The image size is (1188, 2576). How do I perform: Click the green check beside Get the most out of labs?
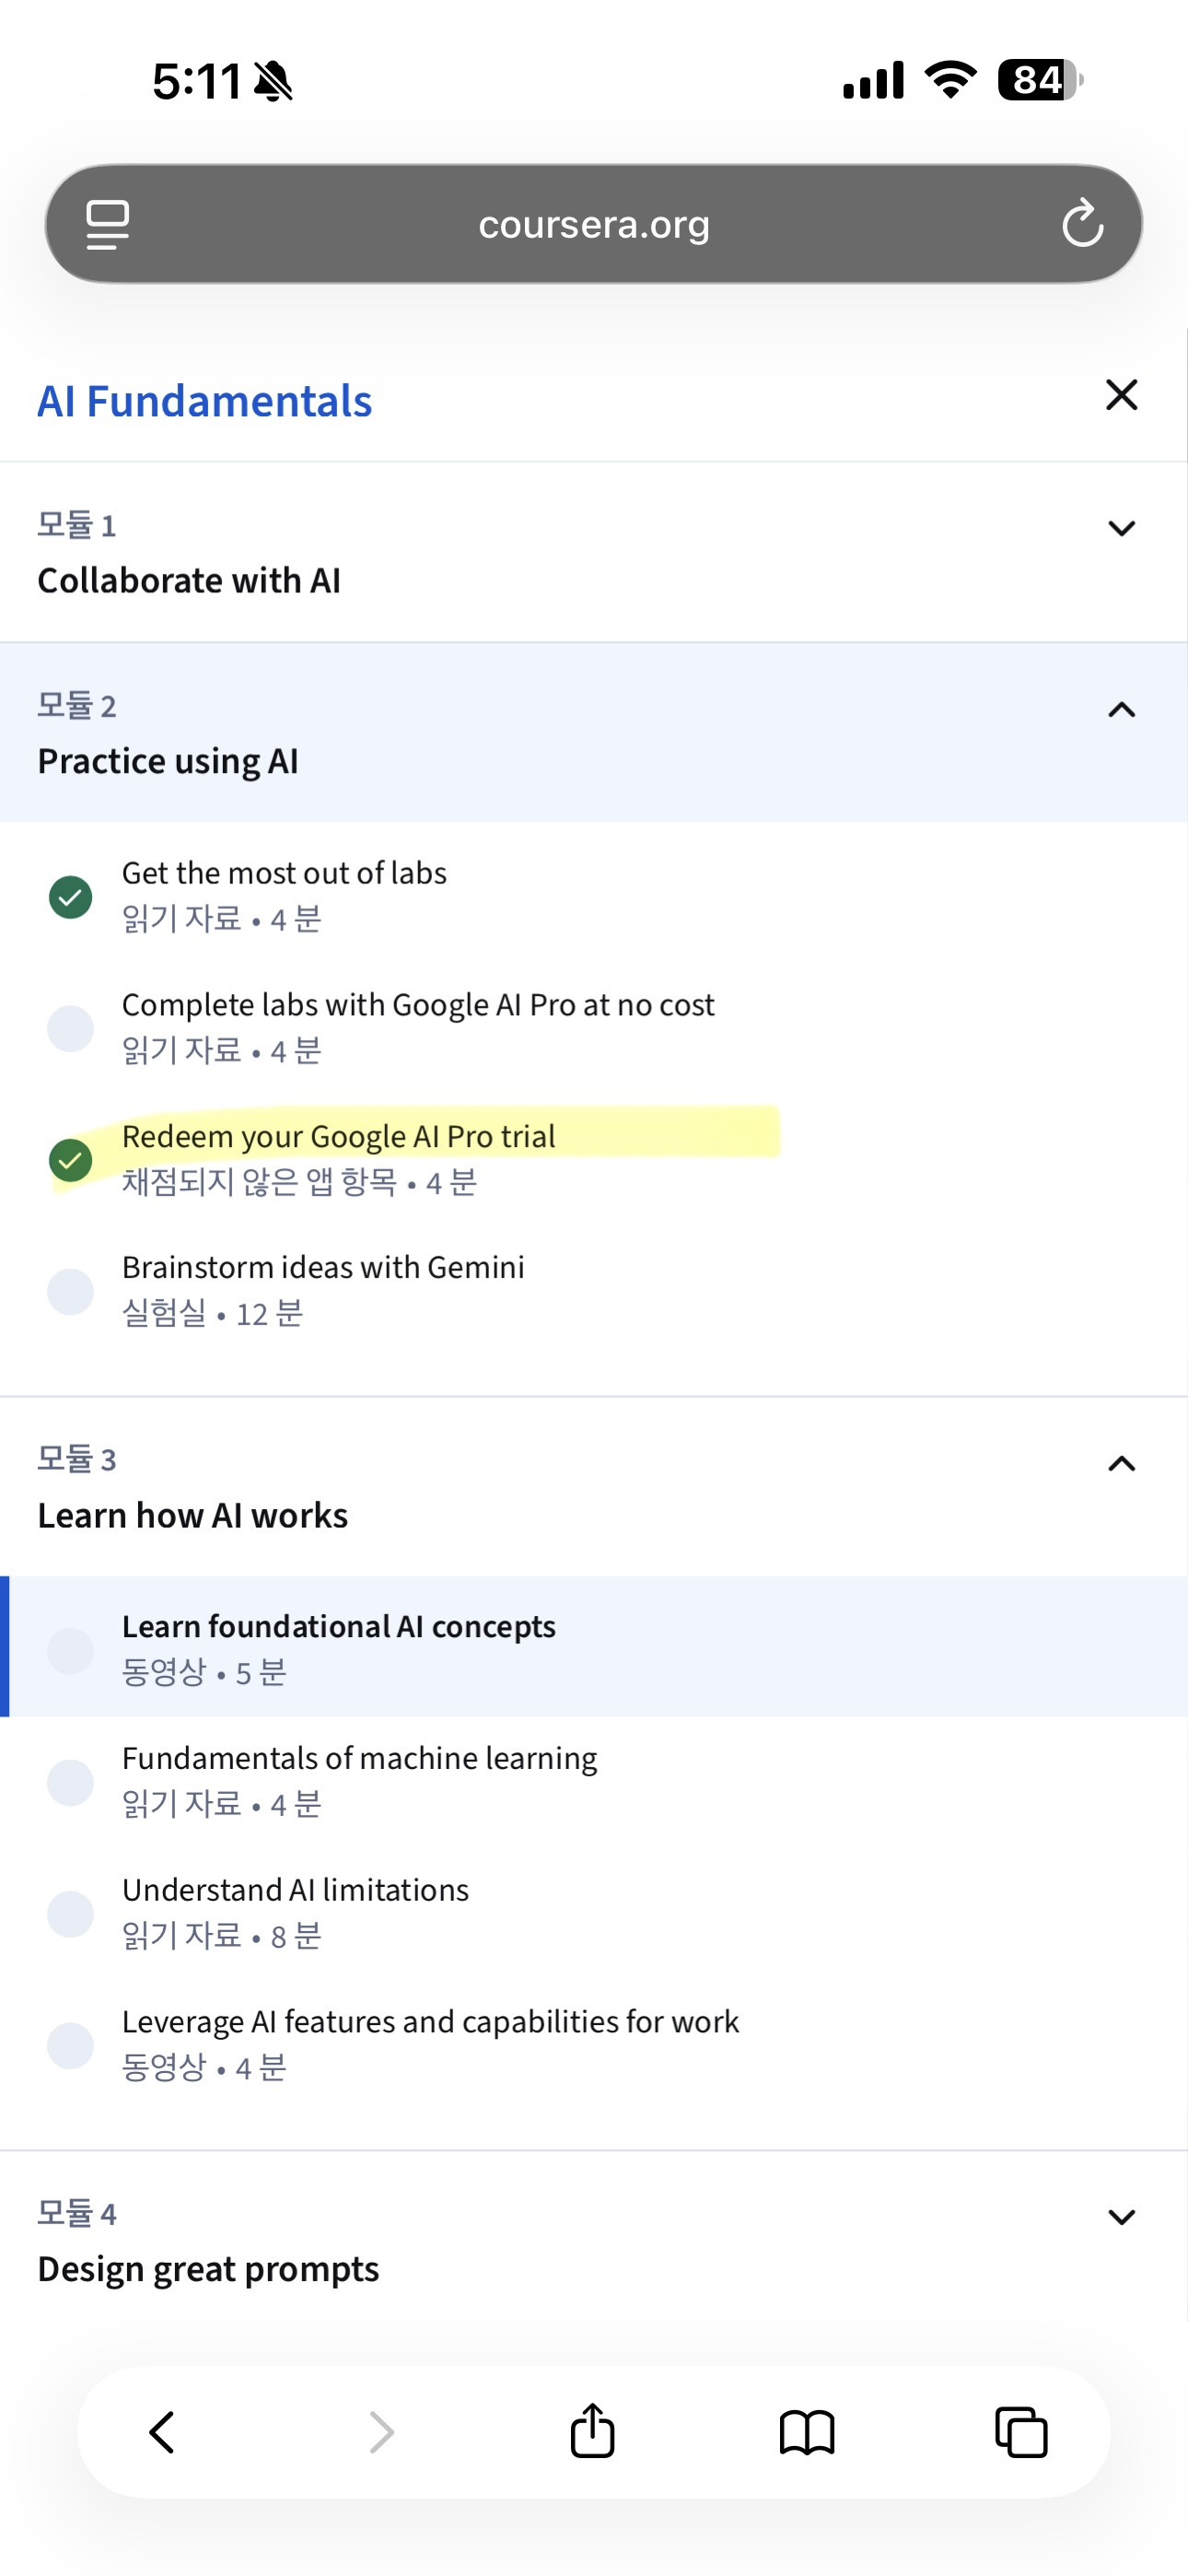(70, 897)
